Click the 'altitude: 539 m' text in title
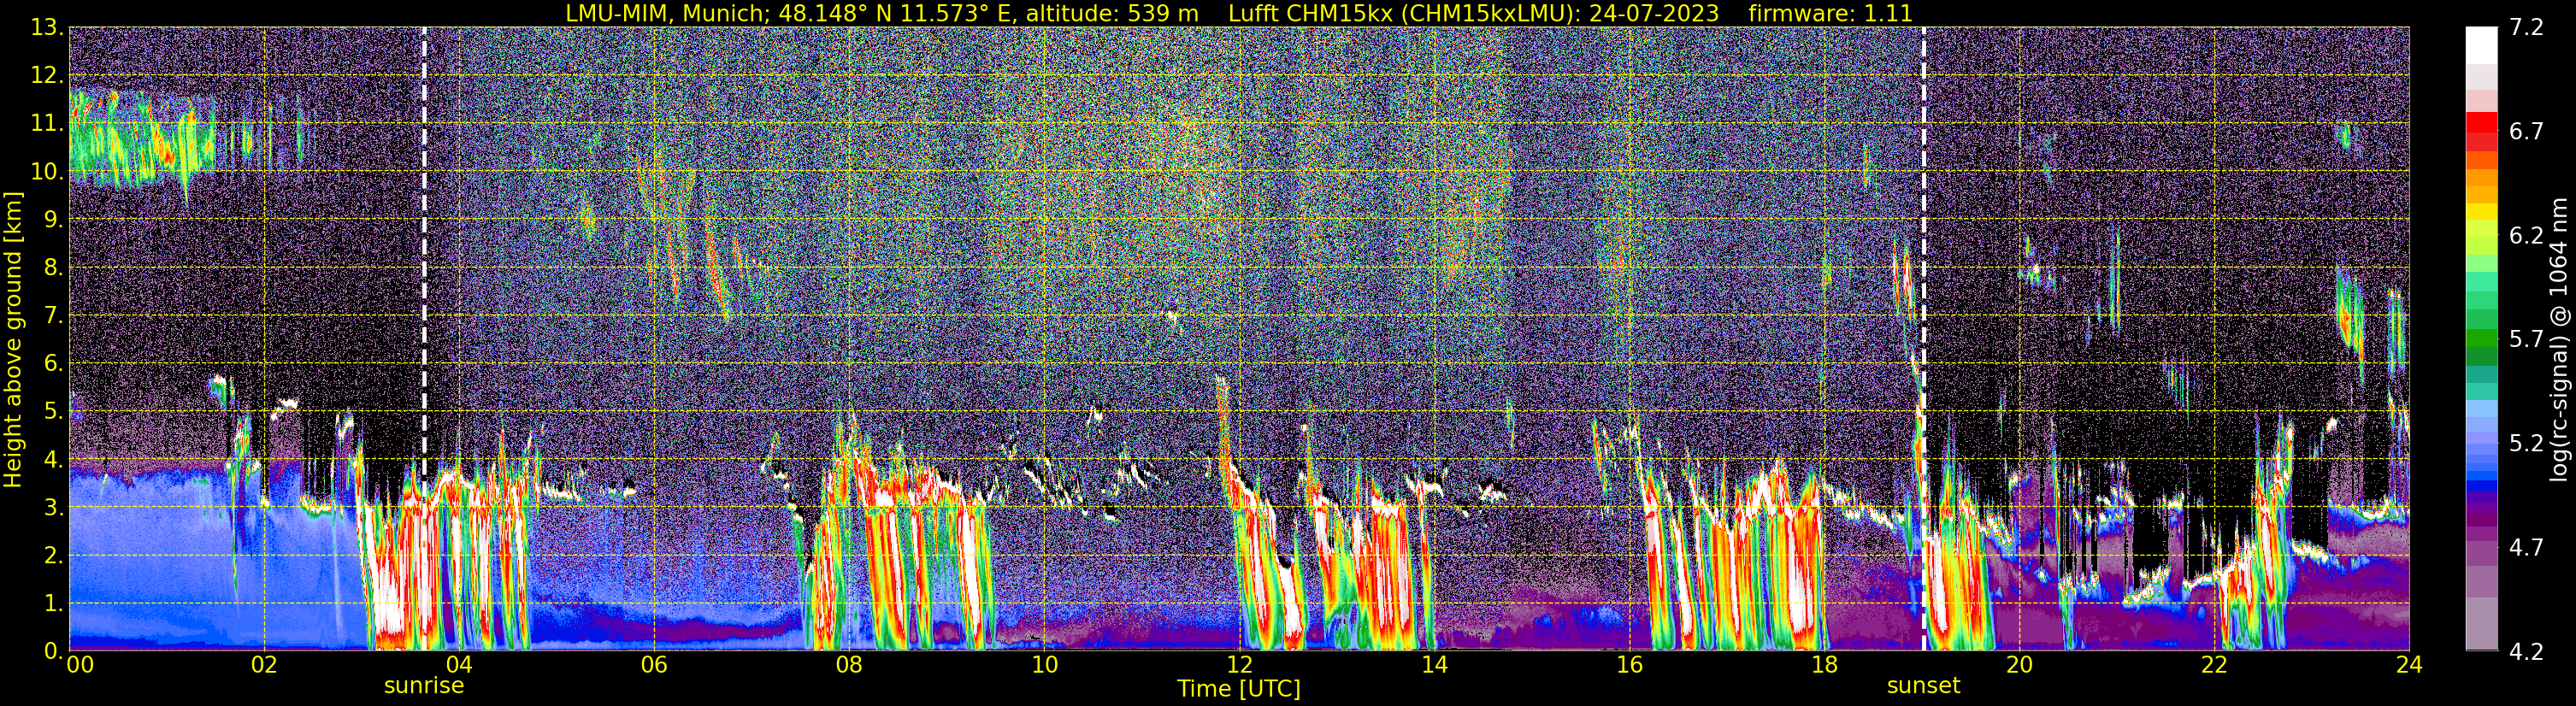Image resolution: width=2576 pixels, height=706 pixels. click(1112, 14)
